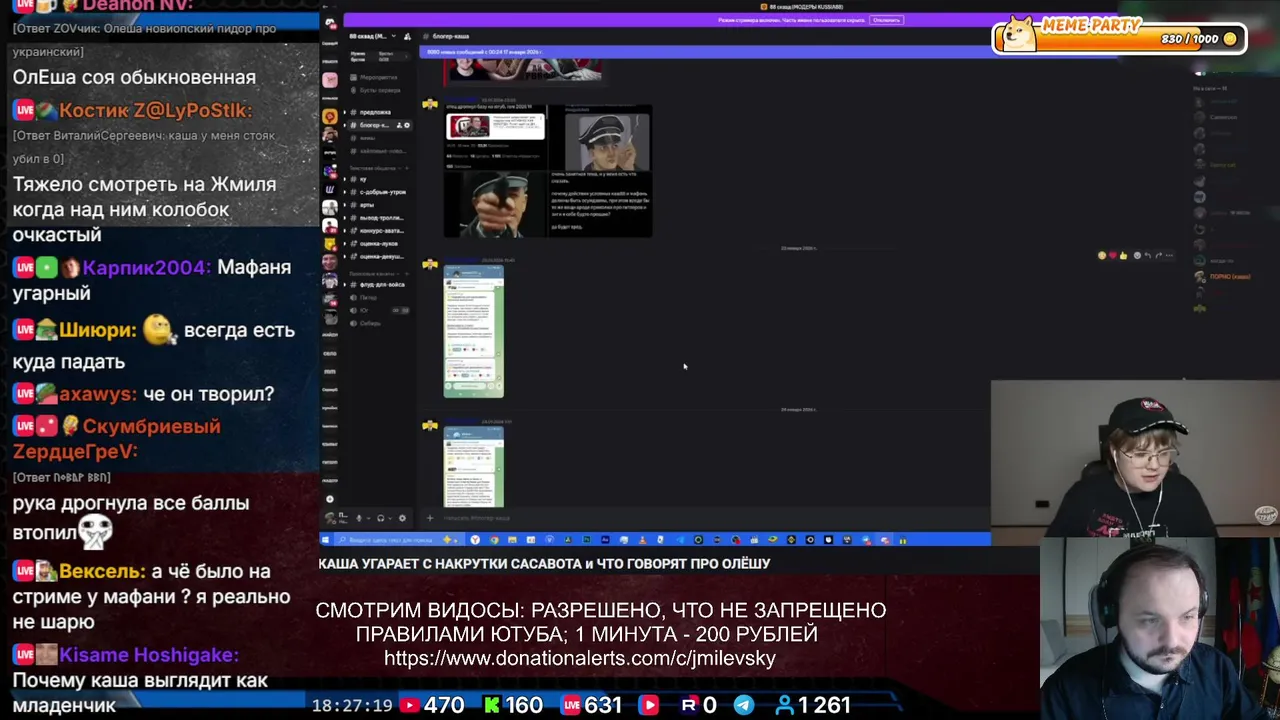This screenshot has width=1280, height=720.
Task: Open user settings gear icon
Action: click(402, 518)
